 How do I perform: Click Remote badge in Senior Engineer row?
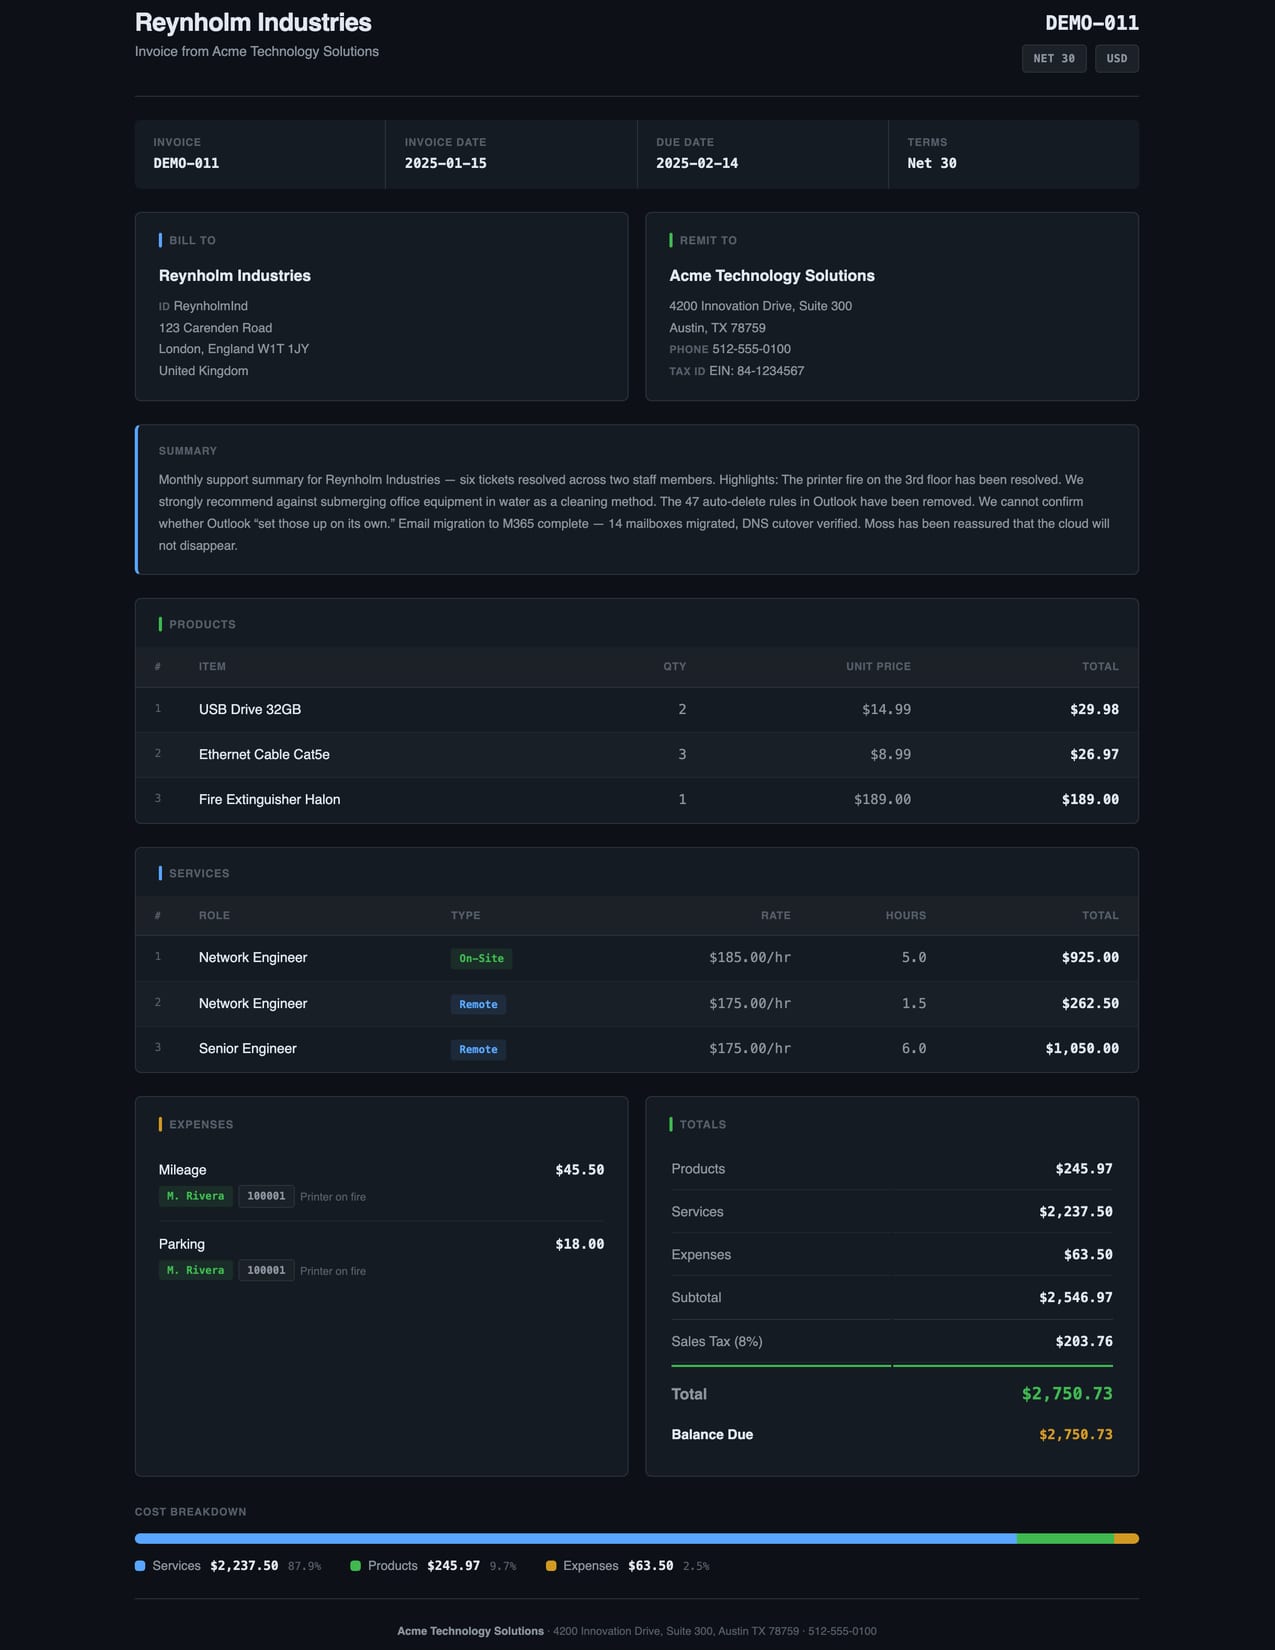click(x=478, y=1049)
